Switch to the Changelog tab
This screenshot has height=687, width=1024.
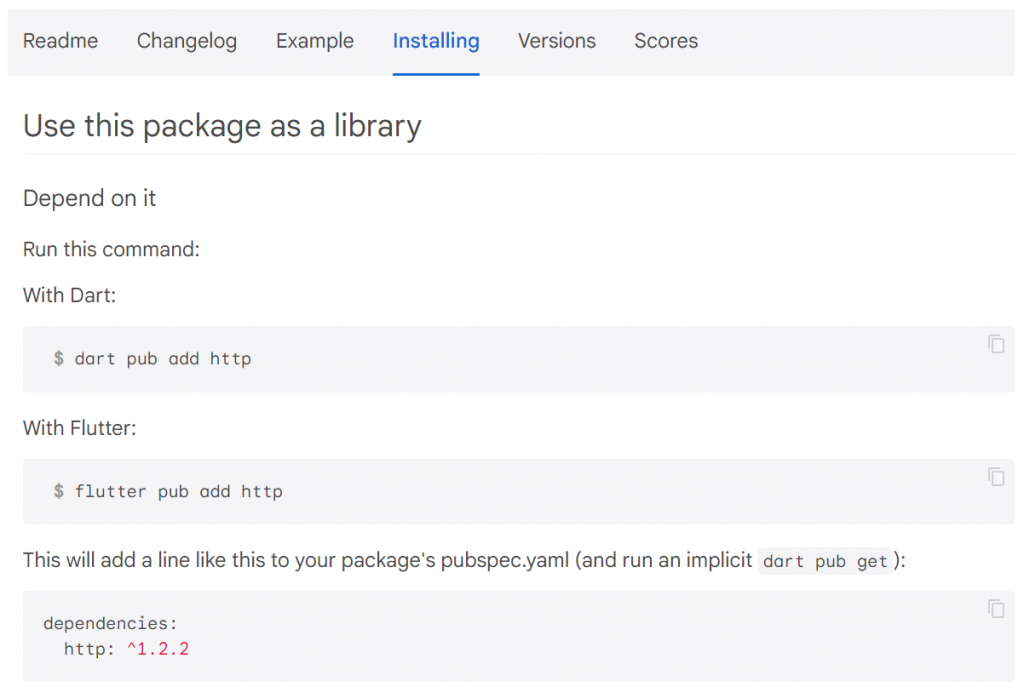coord(187,41)
